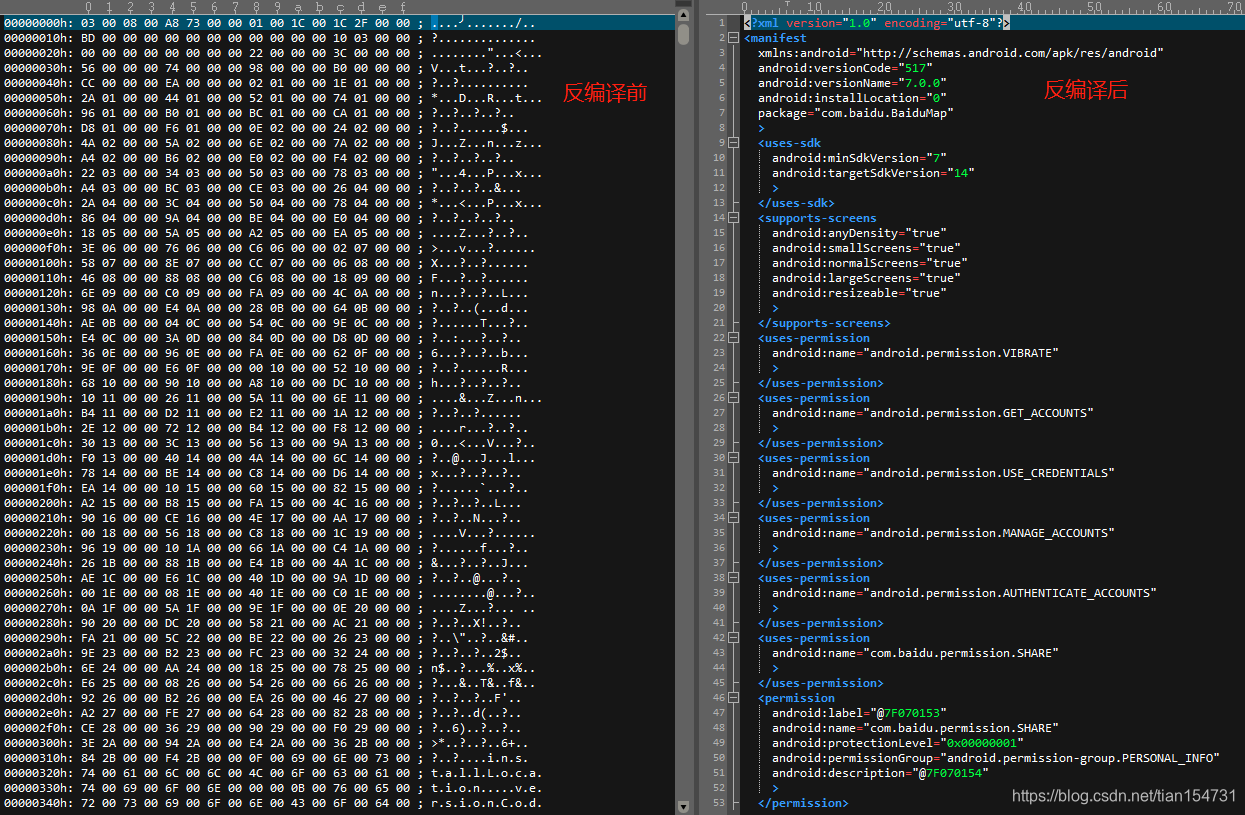Screen dimensions: 1245x815
Task: Click the android:permissionGroup PERSONAL_INFO line
Action: tap(996, 758)
